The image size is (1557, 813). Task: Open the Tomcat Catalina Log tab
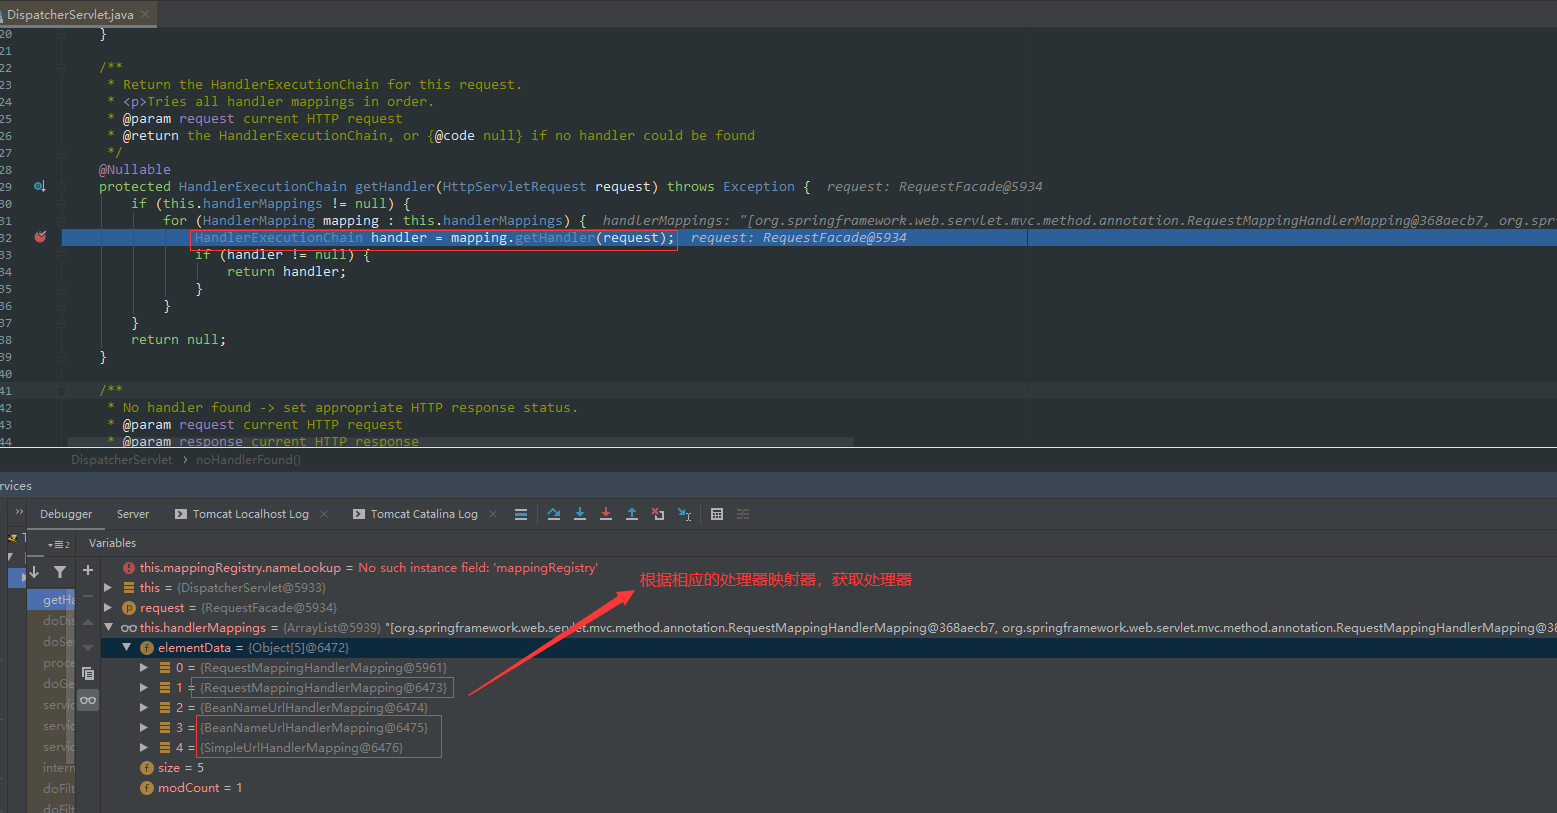pos(424,514)
